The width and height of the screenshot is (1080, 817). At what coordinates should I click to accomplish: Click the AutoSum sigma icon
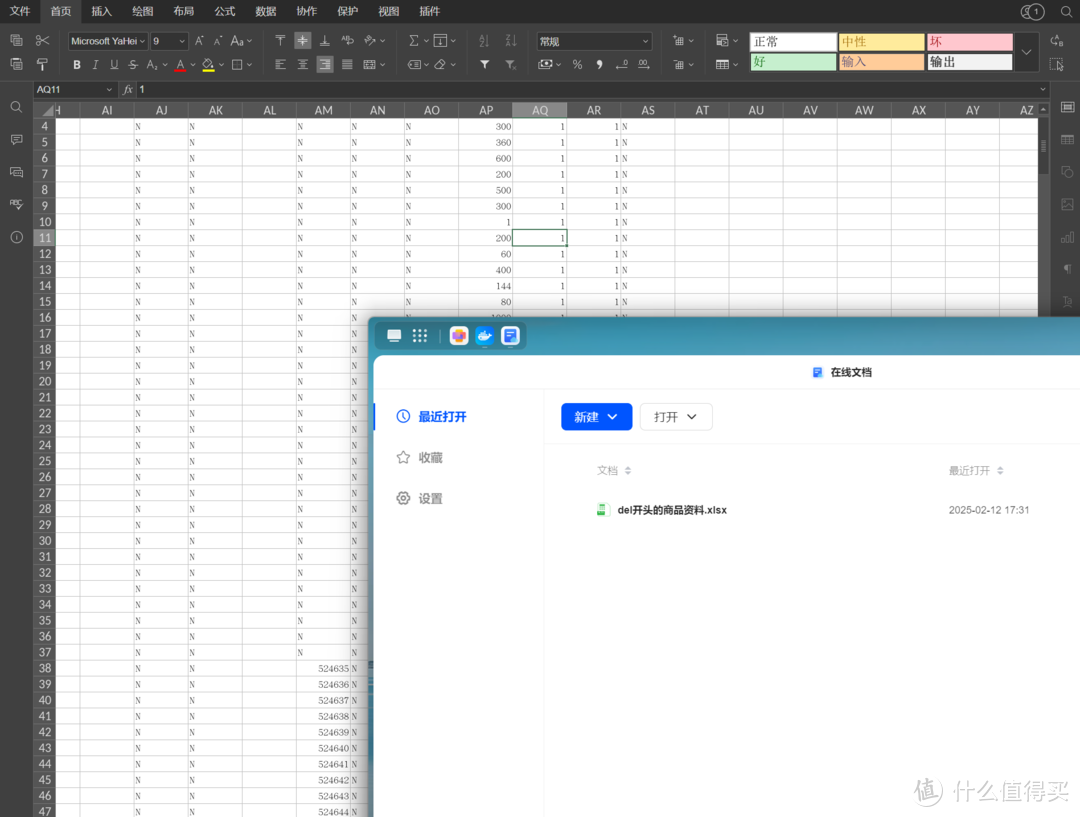click(414, 41)
